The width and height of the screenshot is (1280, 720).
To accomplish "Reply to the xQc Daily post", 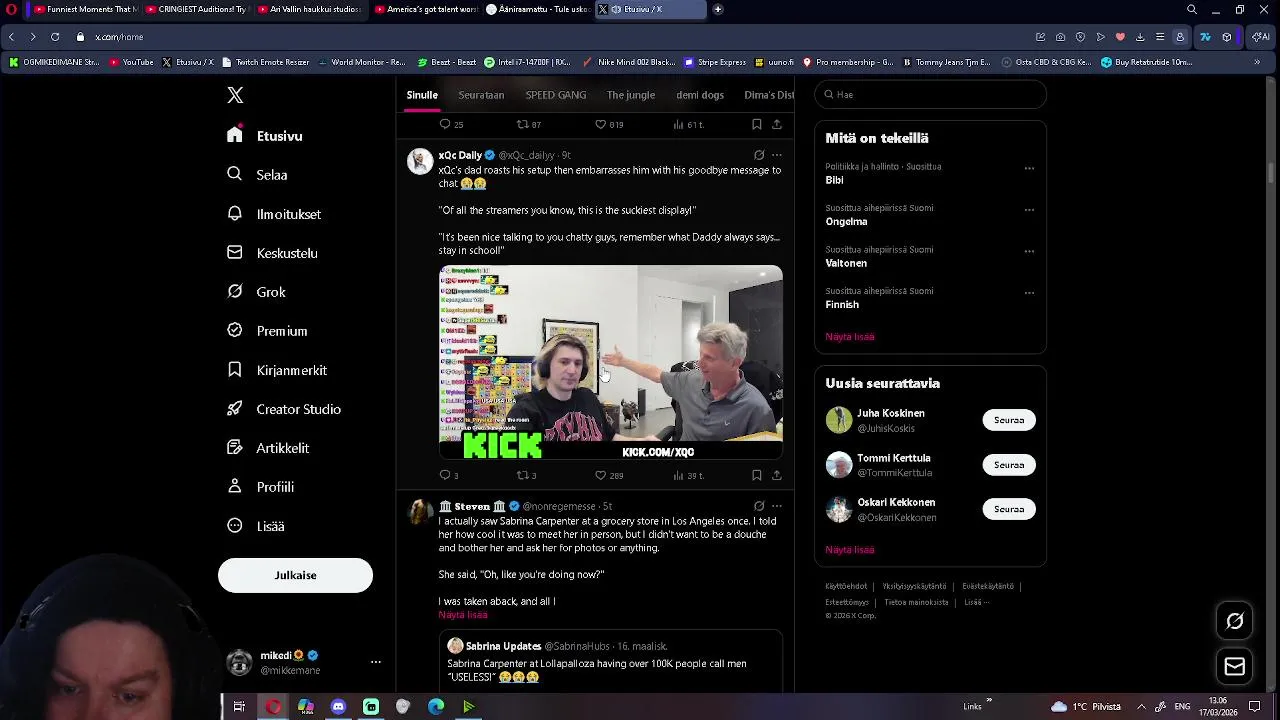I will tap(449, 475).
